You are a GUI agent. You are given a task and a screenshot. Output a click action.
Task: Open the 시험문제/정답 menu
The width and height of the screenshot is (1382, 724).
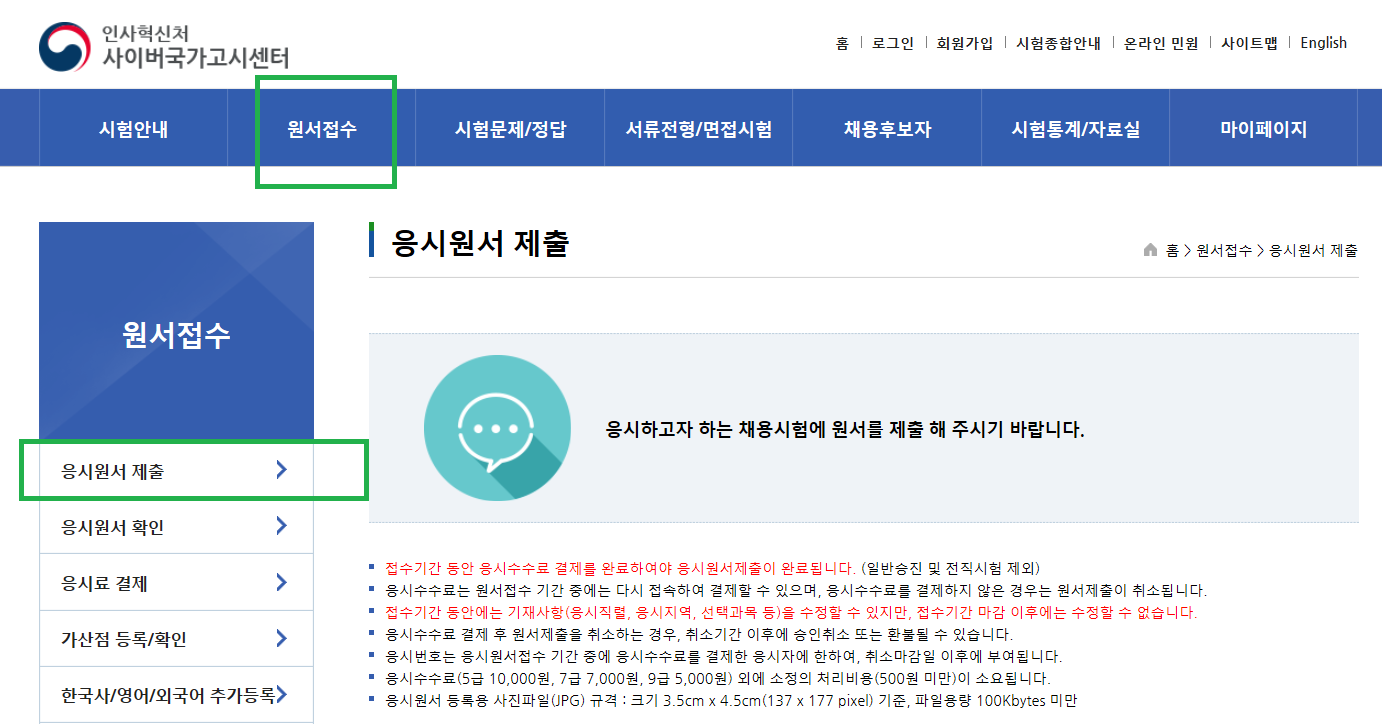(510, 129)
